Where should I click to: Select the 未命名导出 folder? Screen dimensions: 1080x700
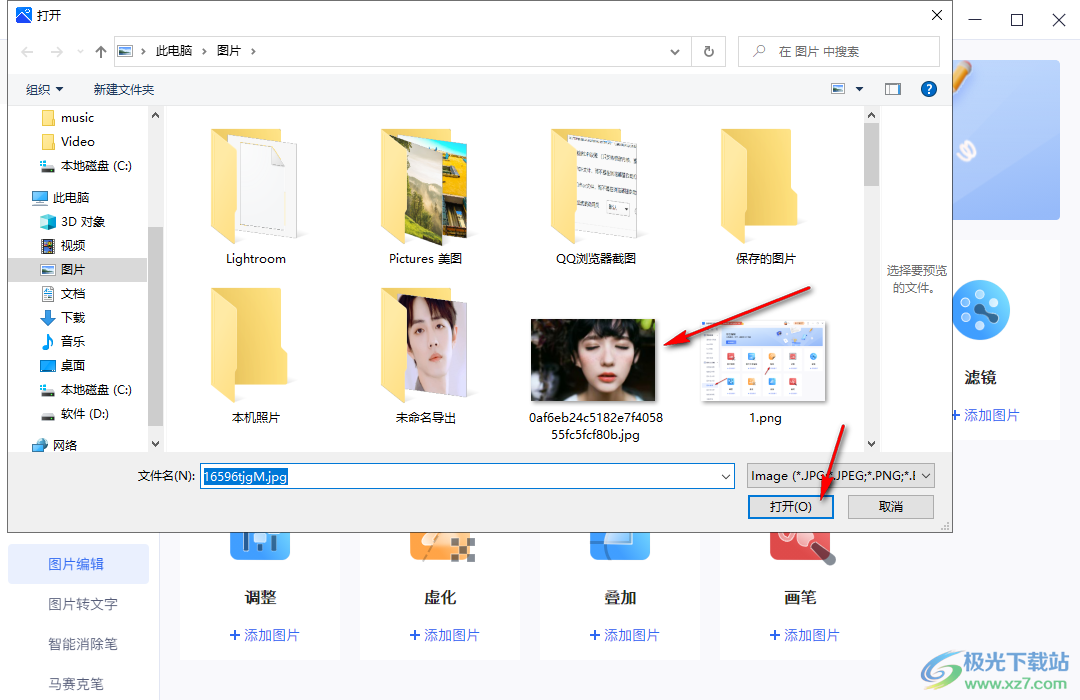(425, 356)
